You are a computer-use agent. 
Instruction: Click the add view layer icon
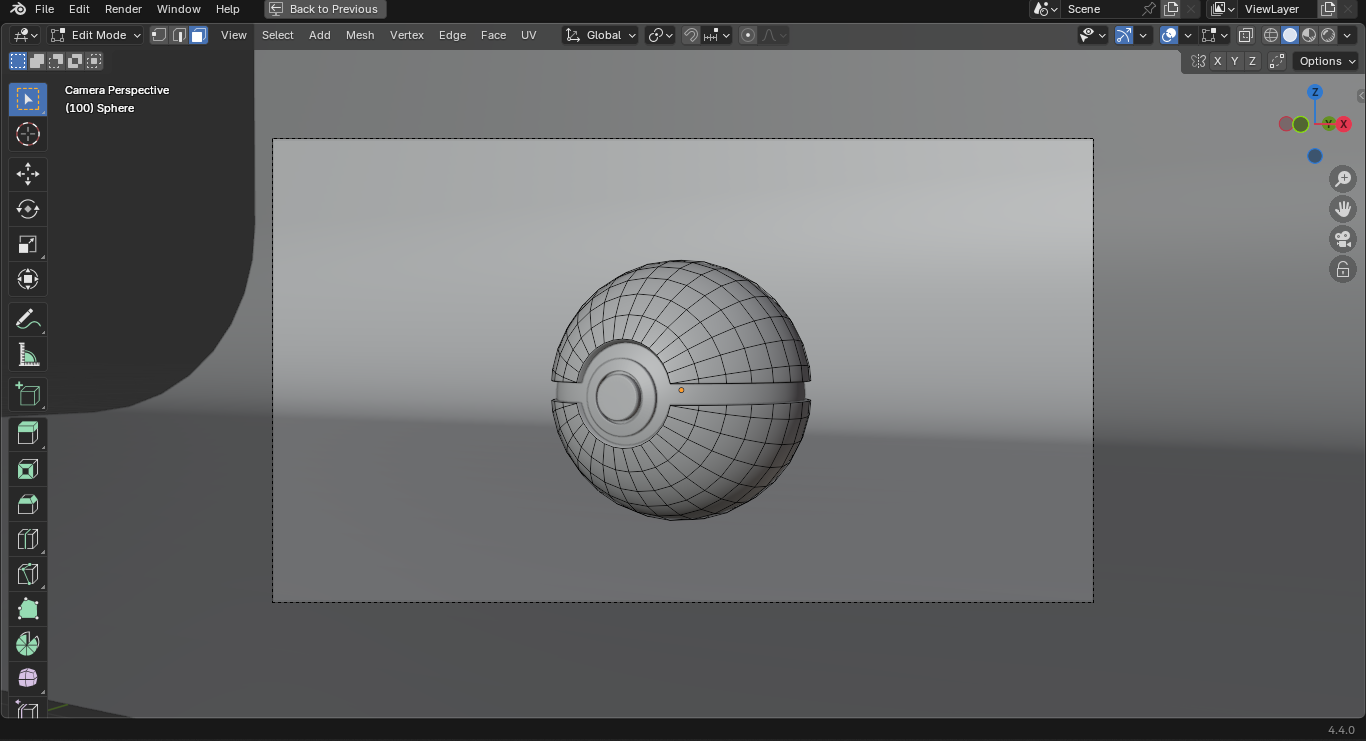click(x=1328, y=9)
